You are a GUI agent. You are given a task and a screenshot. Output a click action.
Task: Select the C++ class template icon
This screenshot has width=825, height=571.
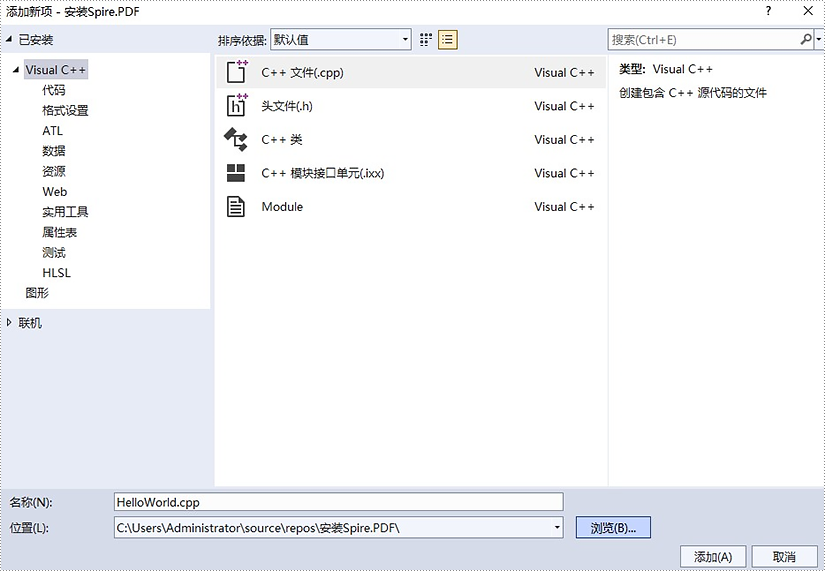tap(236, 139)
